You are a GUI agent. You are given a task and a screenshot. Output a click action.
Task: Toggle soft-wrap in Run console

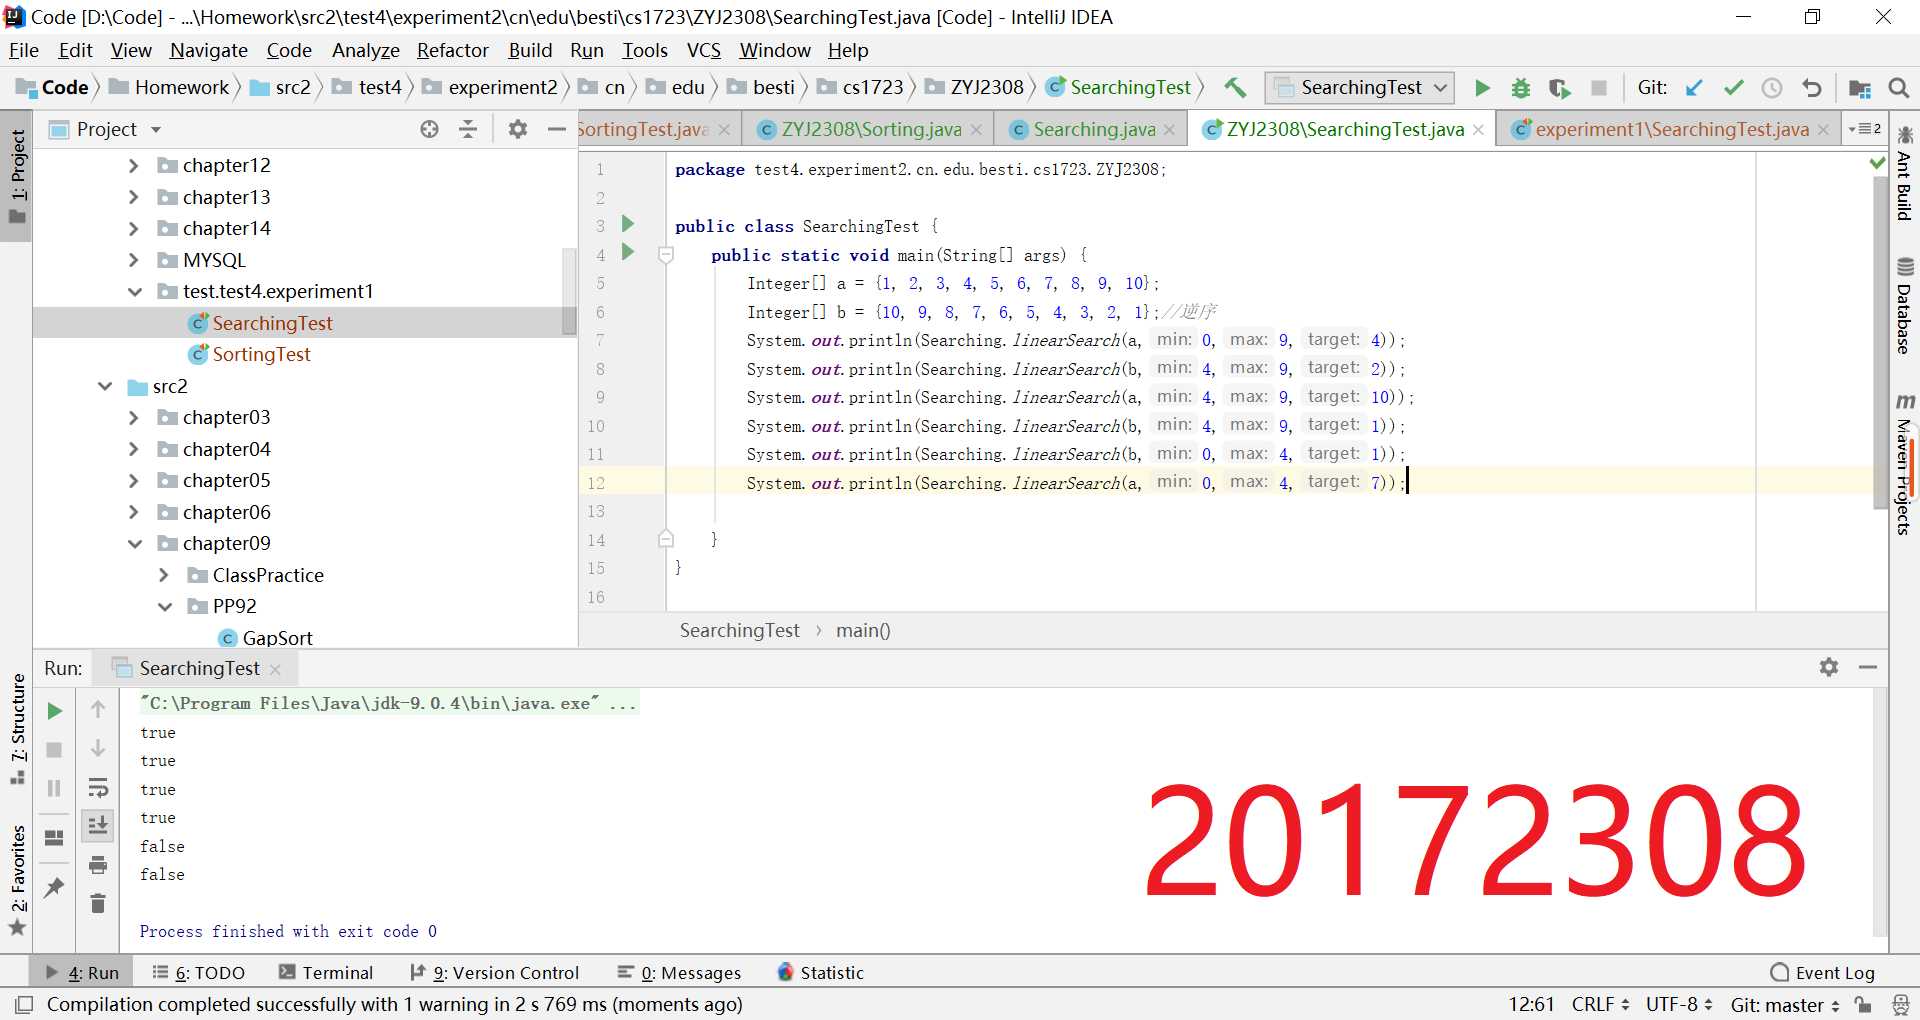pyautogui.click(x=98, y=787)
